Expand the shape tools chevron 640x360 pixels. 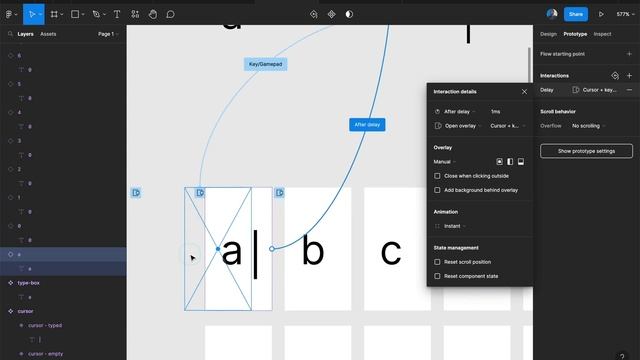coord(83,15)
